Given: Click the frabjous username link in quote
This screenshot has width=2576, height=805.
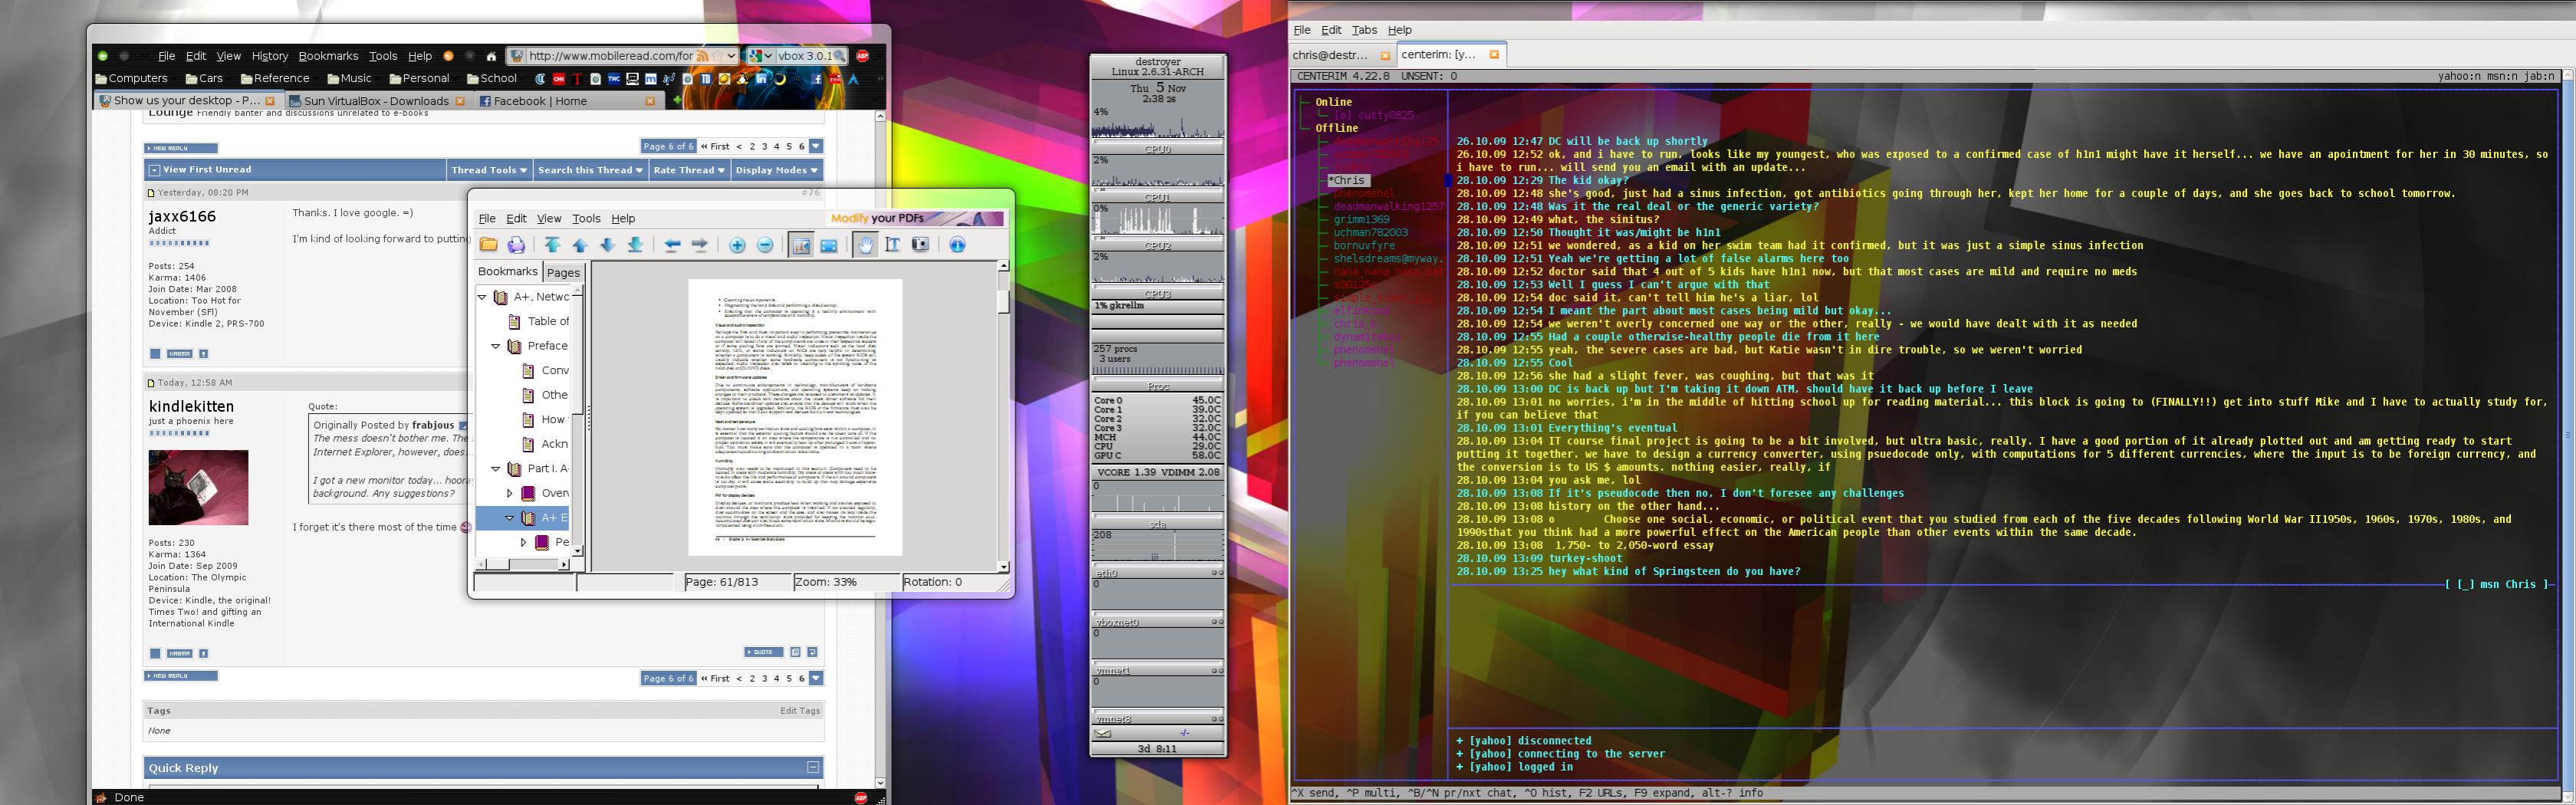Looking at the screenshot, I should pos(433,425).
